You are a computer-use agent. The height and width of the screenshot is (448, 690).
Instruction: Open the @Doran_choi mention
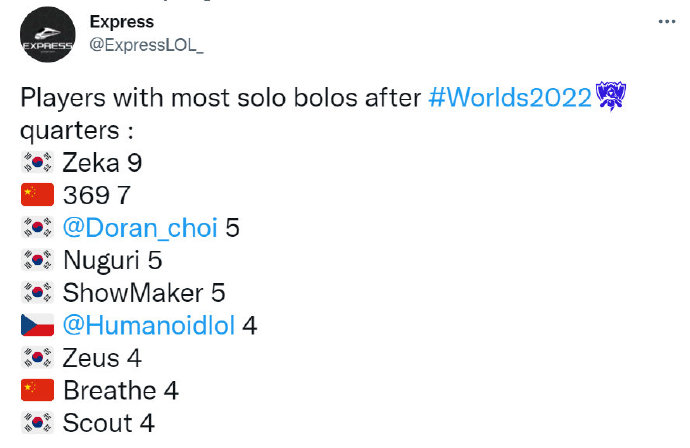[140, 228]
